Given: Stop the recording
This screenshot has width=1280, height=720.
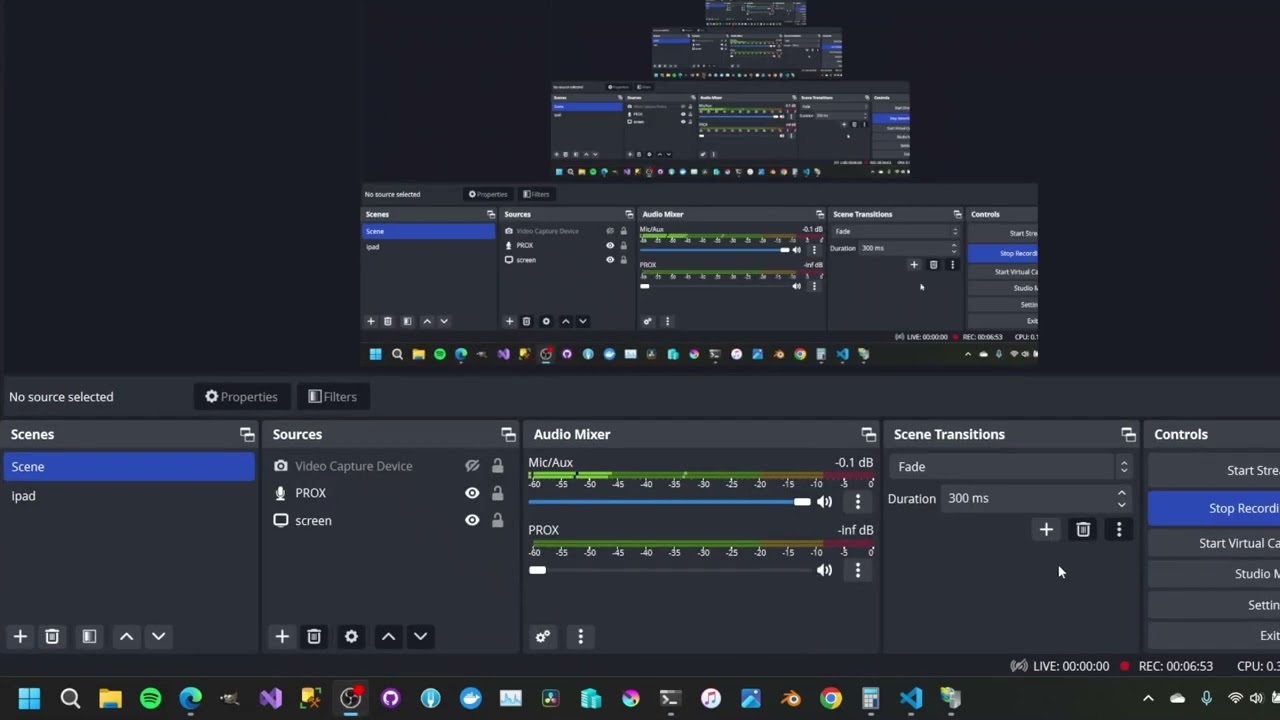Looking at the screenshot, I should [1214, 508].
